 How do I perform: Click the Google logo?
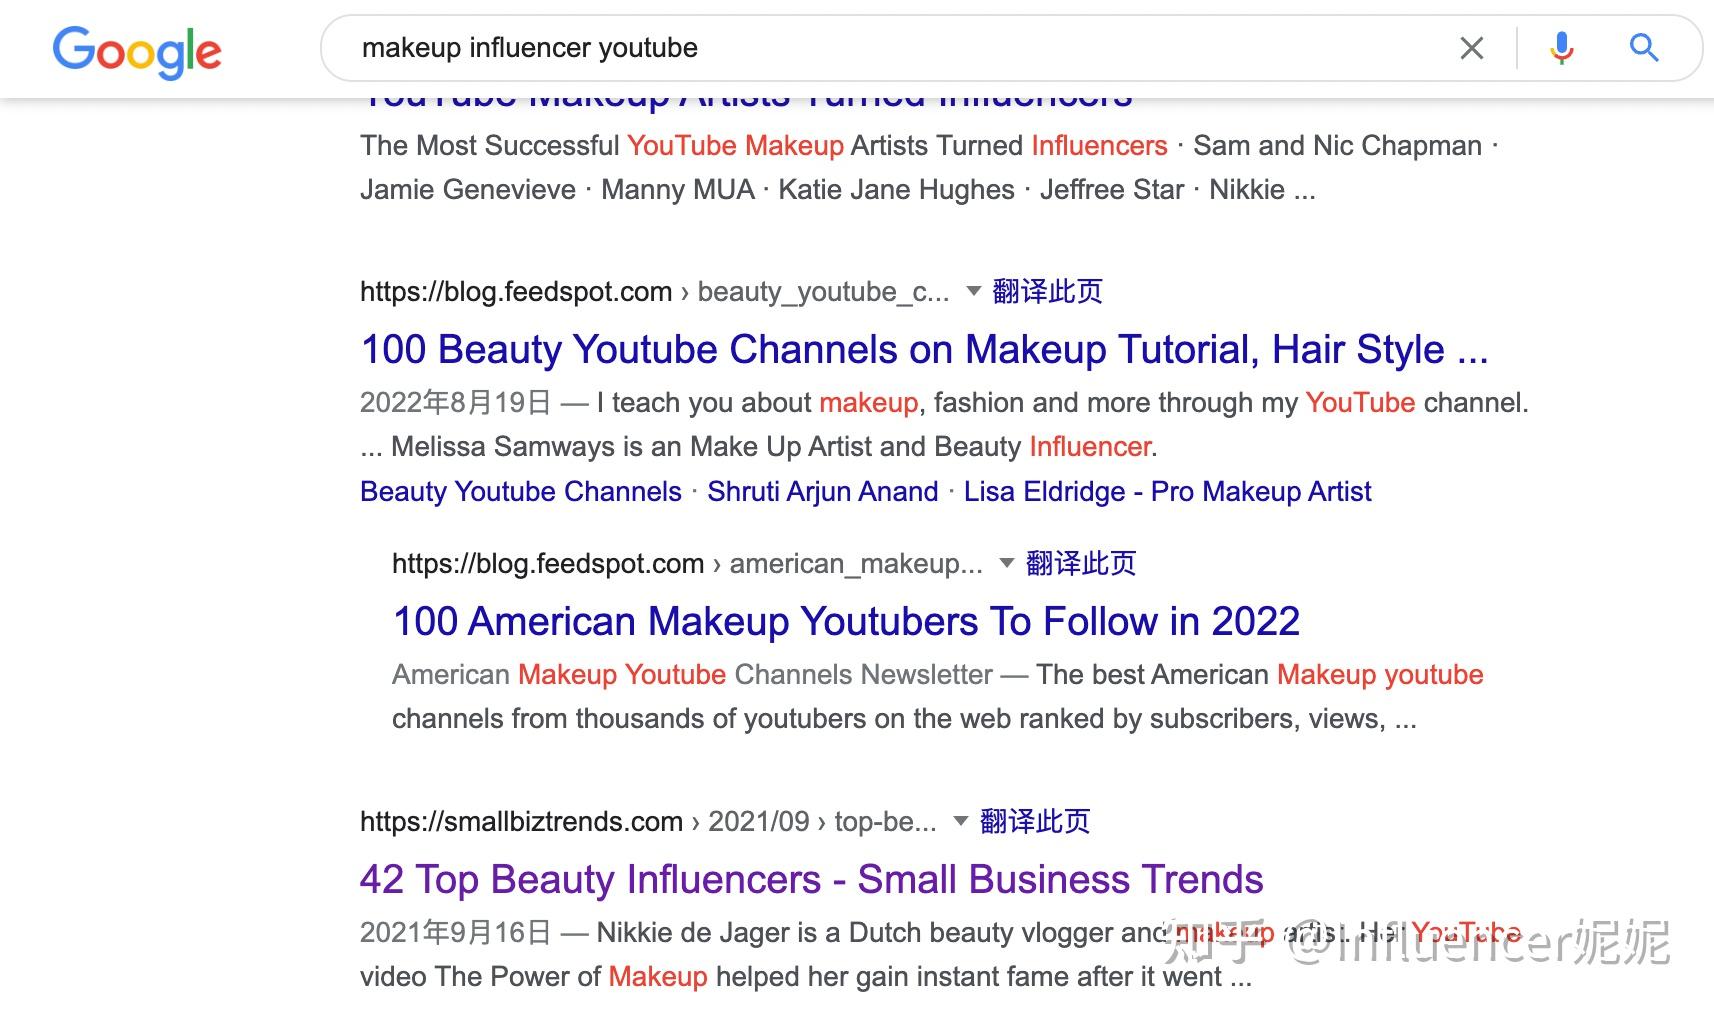137,51
